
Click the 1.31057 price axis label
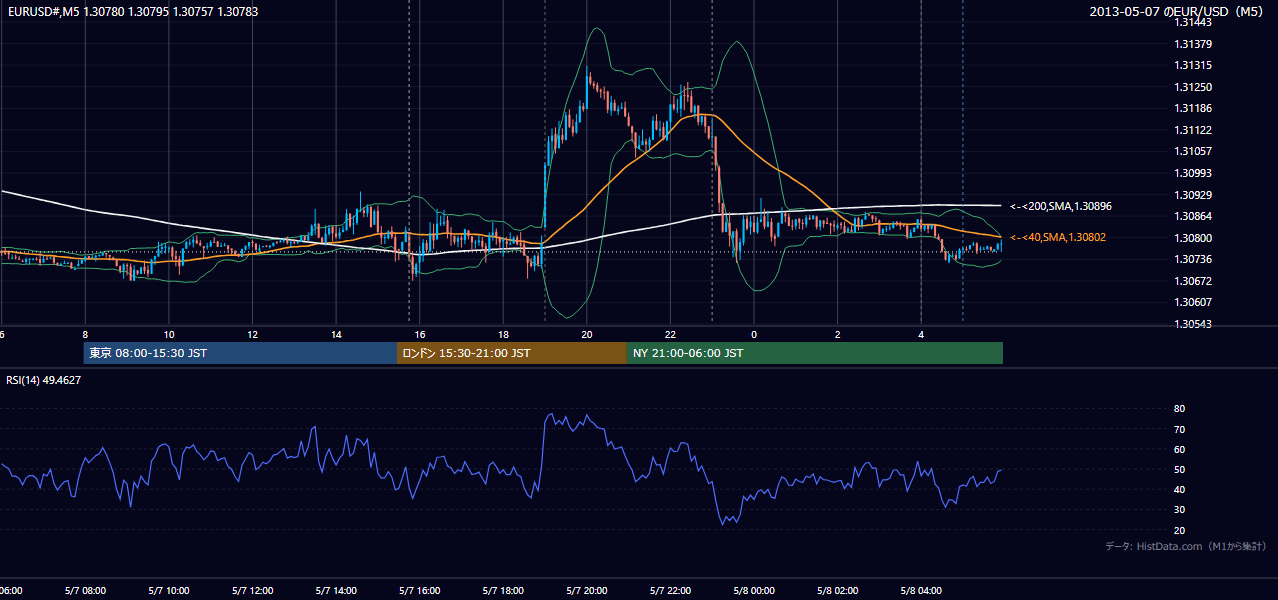pos(1193,151)
